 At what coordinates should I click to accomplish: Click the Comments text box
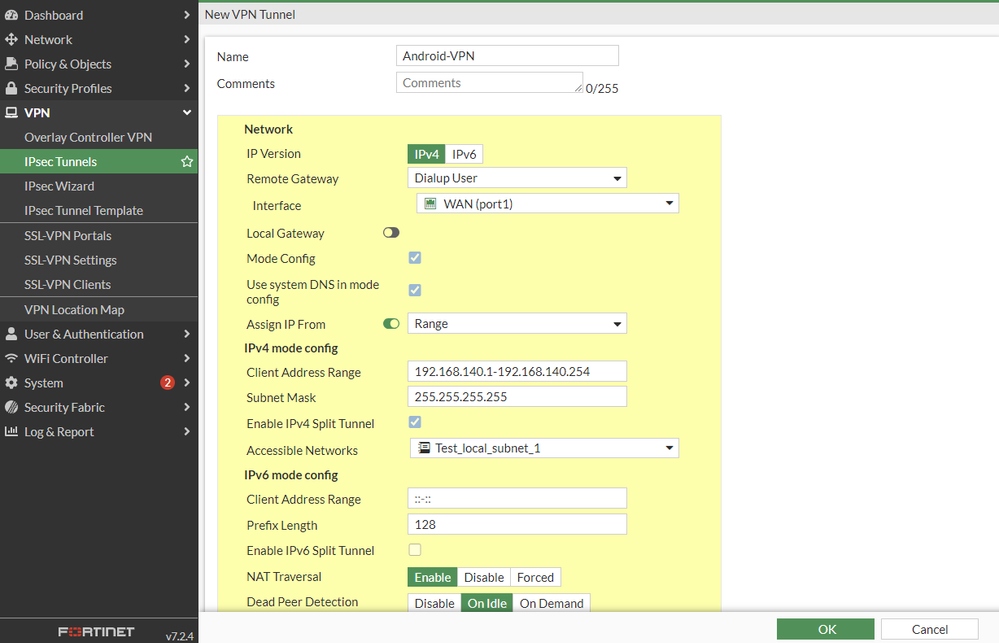489,82
